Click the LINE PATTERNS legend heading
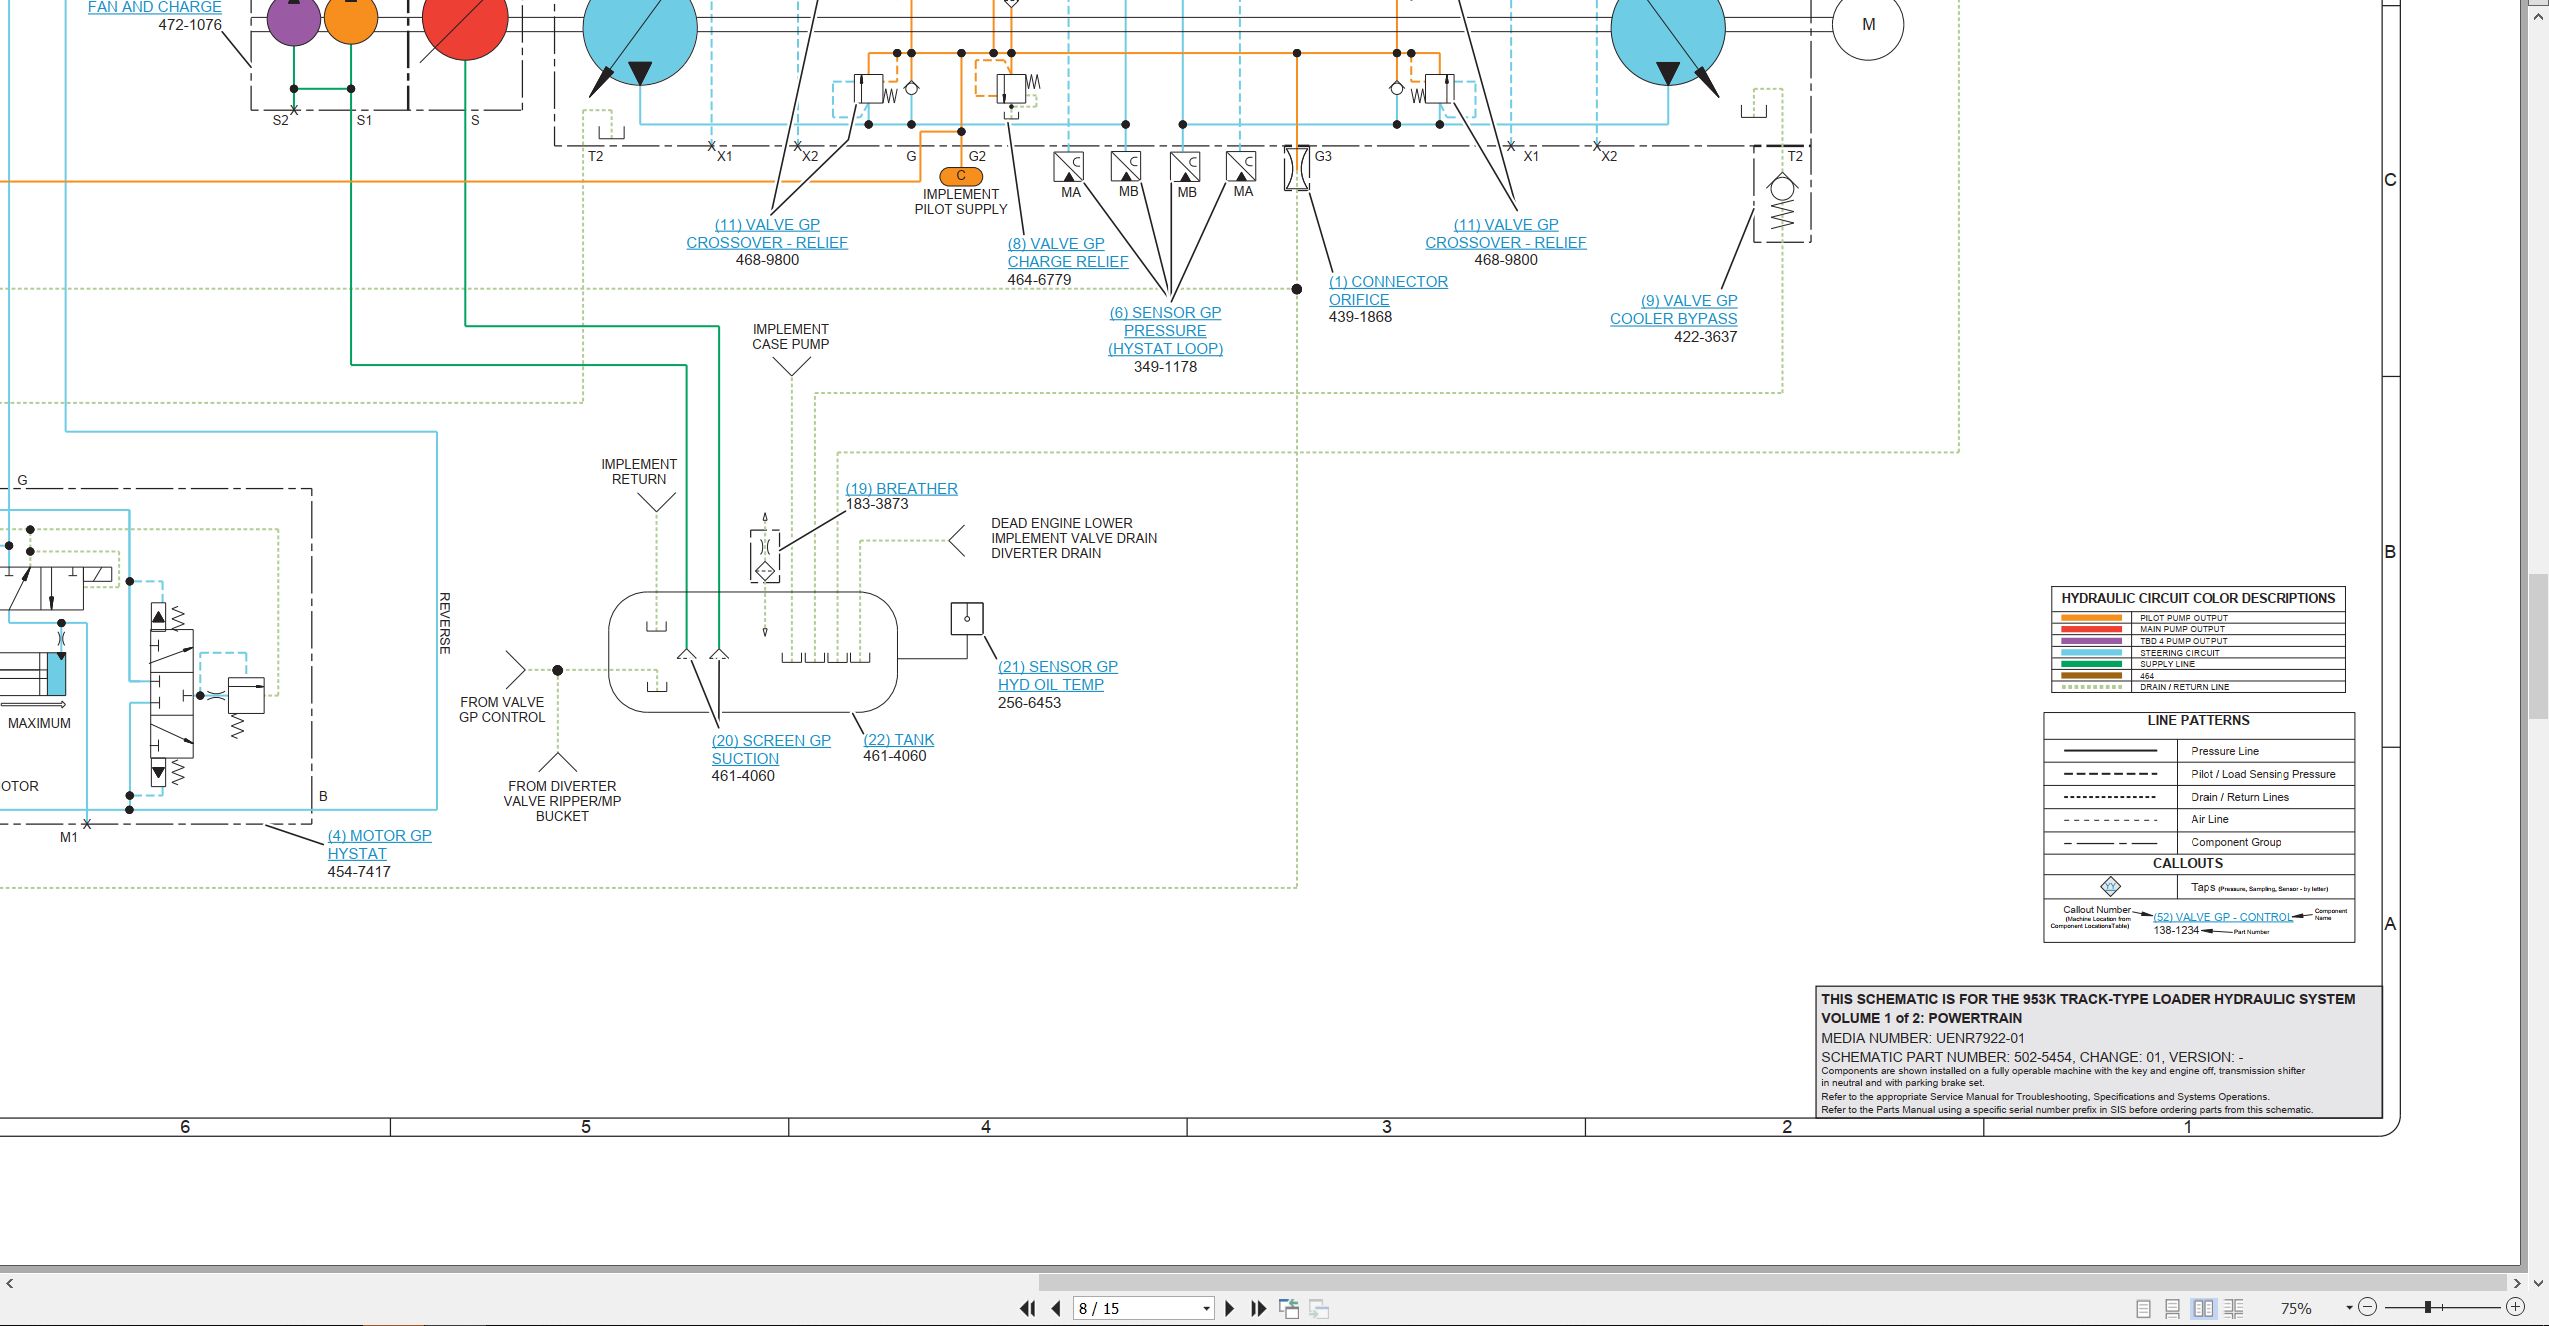 [2198, 720]
